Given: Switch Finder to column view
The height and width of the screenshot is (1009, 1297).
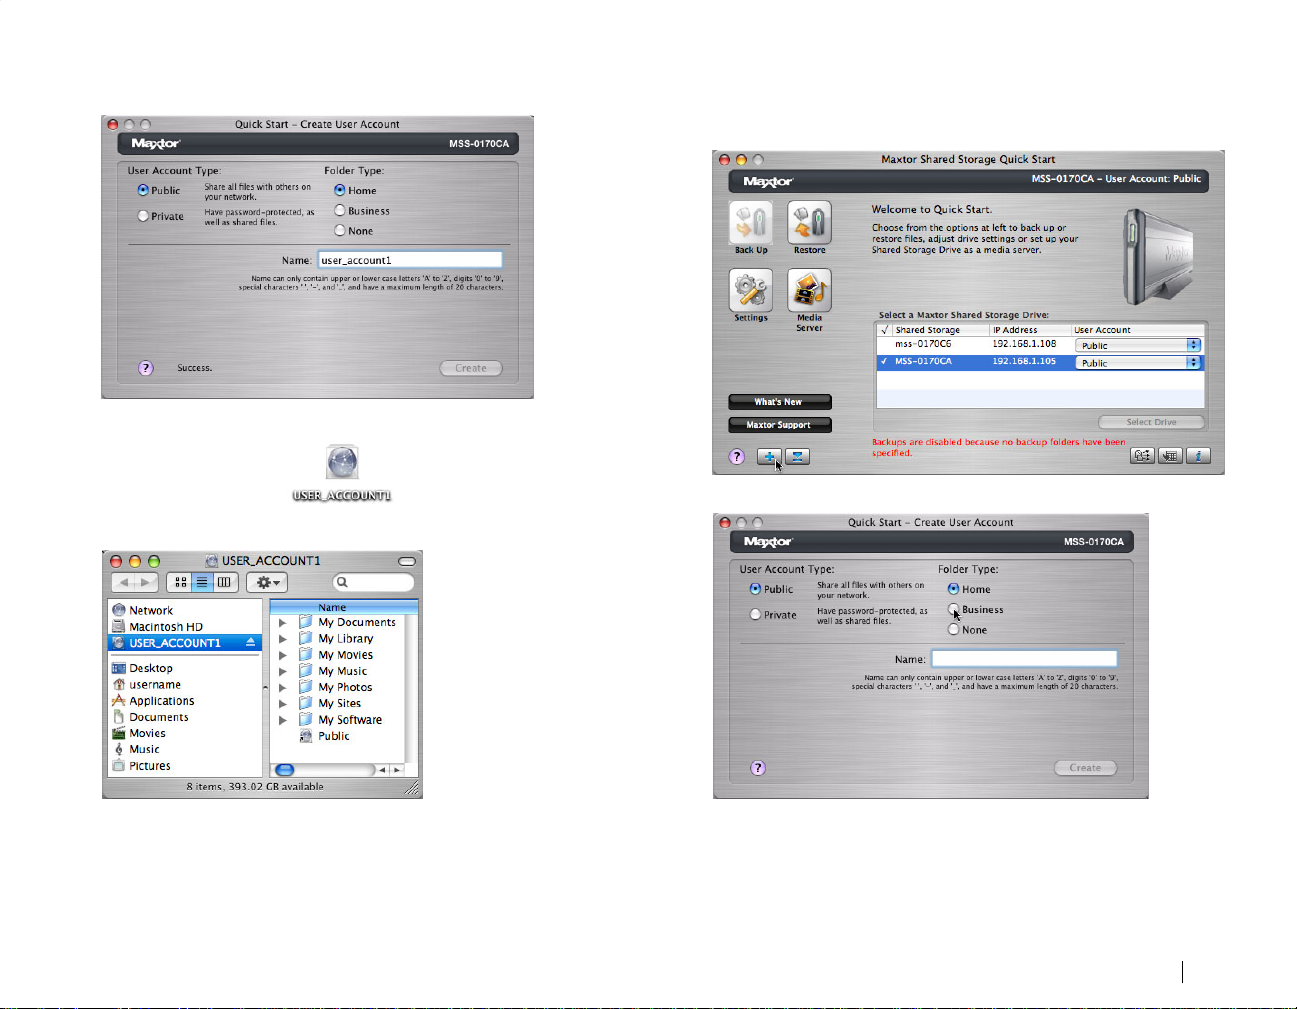Looking at the screenshot, I should [225, 582].
